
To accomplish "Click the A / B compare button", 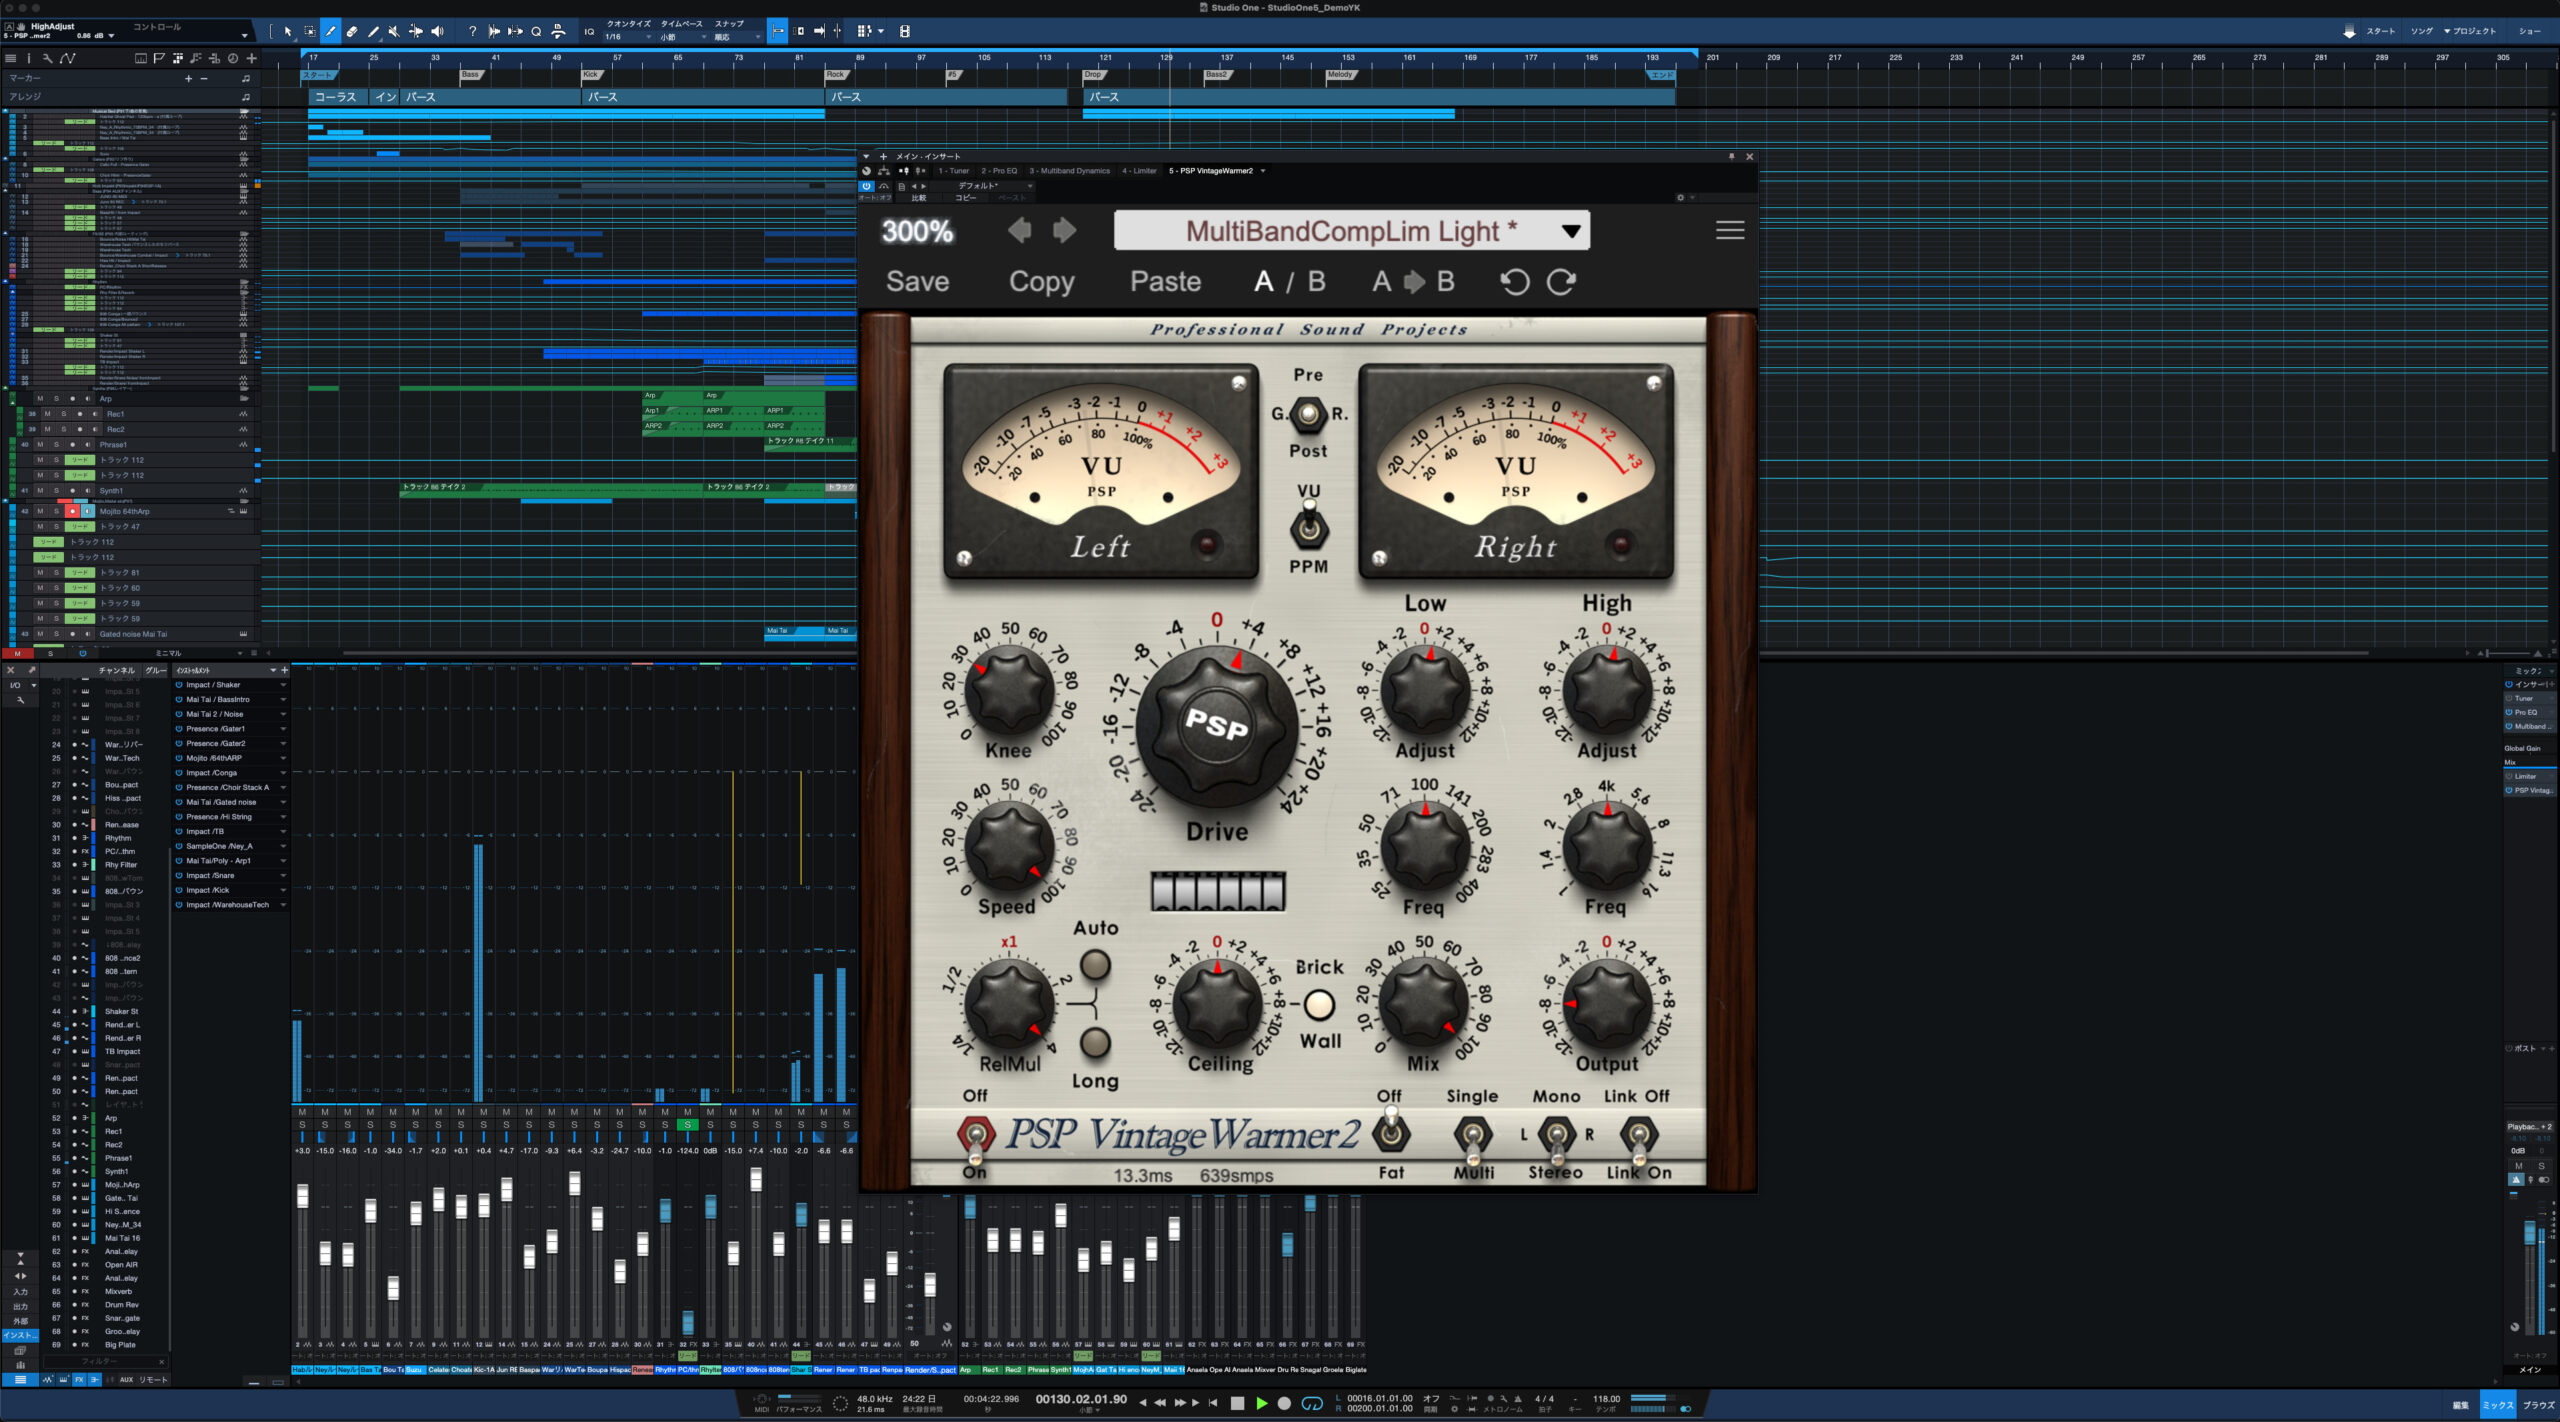I will [1290, 282].
